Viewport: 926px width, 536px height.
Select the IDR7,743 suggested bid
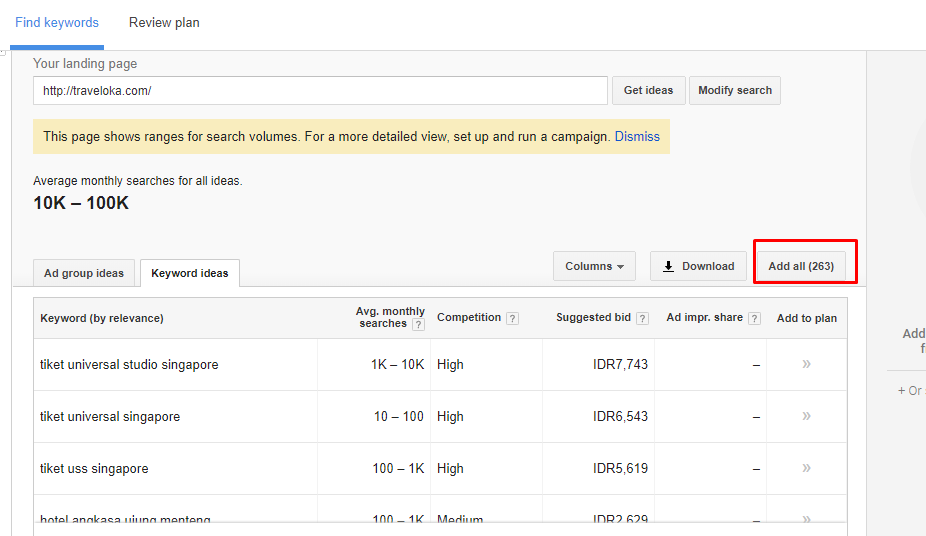pyautogui.click(x=620, y=365)
